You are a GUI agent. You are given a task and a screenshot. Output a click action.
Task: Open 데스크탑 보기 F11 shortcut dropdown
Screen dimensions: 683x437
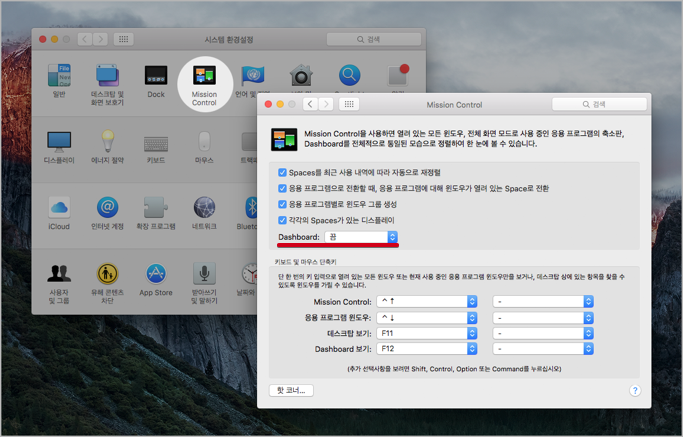pos(427,333)
